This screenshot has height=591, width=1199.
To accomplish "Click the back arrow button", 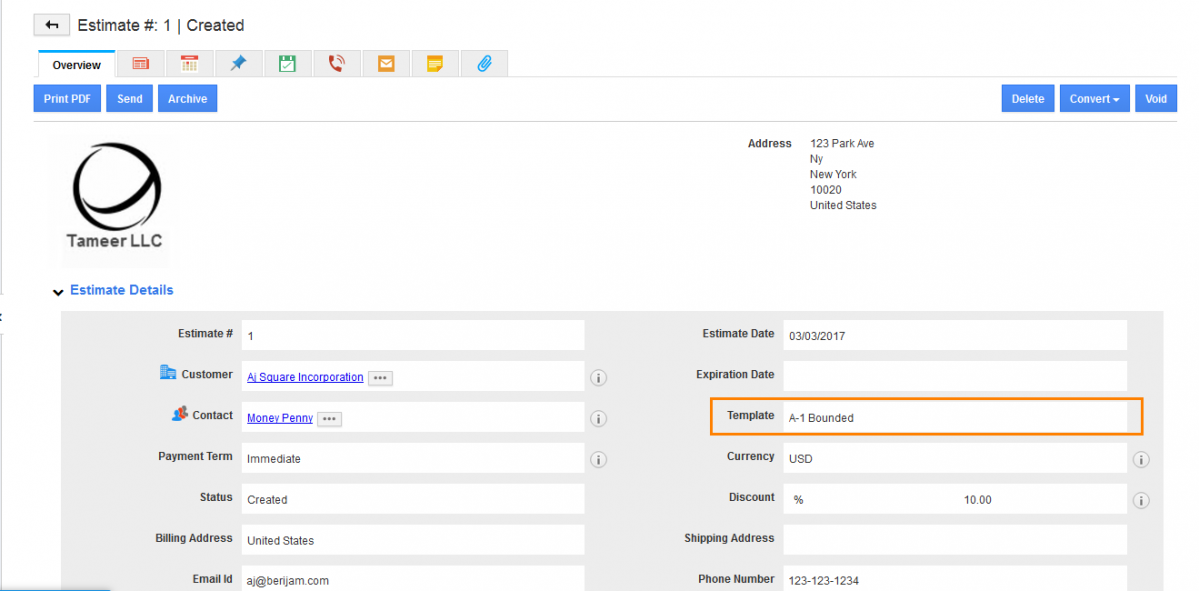I will point(51,25).
